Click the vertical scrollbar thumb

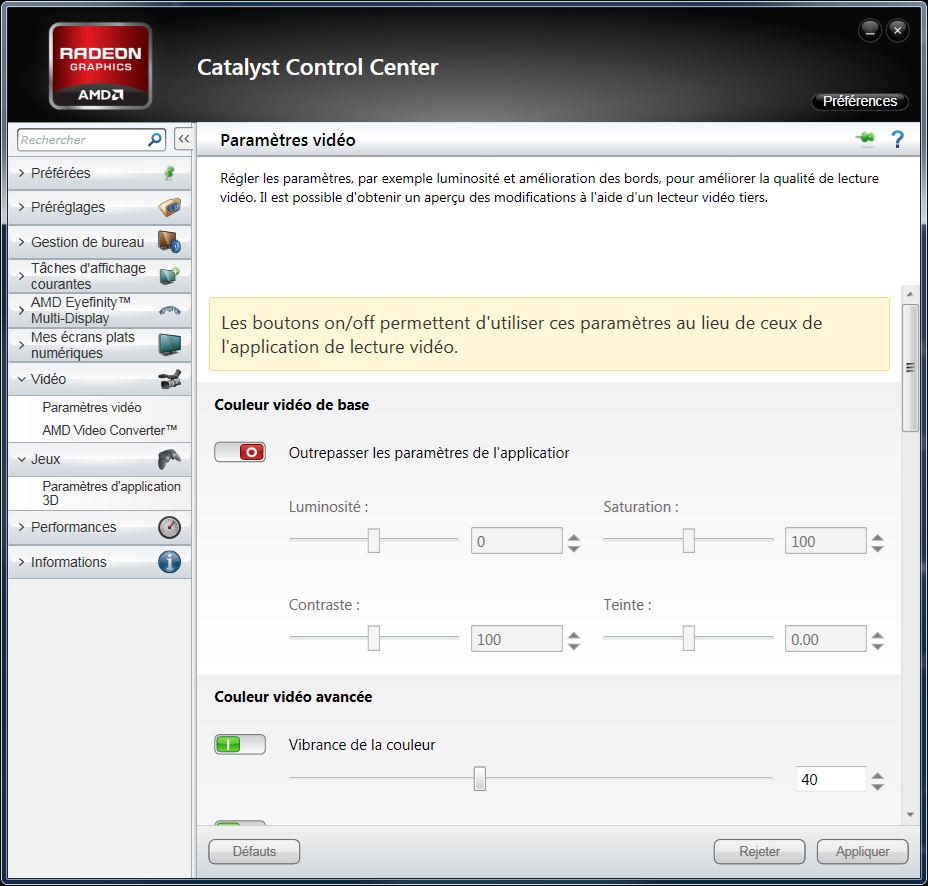pos(910,368)
